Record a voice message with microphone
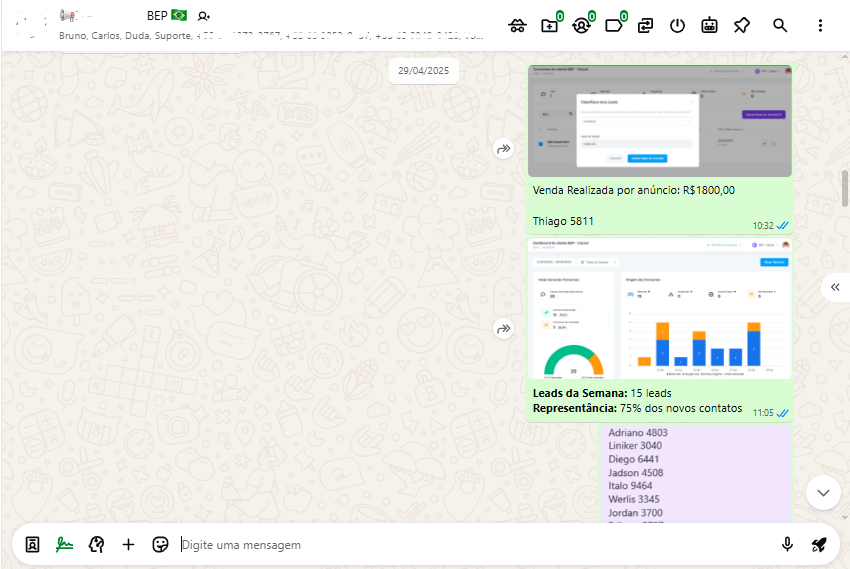The width and height of the screenshot is (850, 569). pos(787,544)
